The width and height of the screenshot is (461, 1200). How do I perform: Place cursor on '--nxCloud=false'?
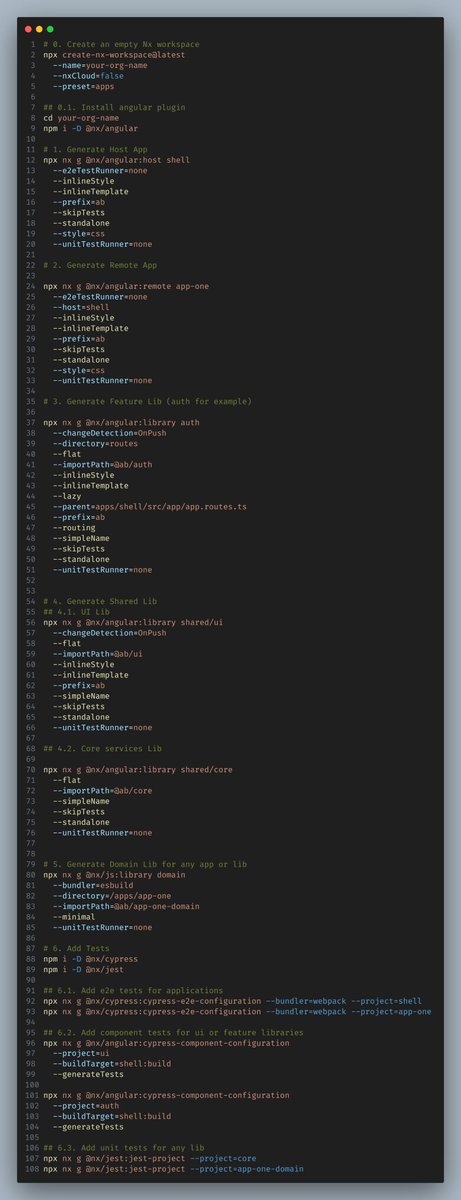tap(89, 75)
